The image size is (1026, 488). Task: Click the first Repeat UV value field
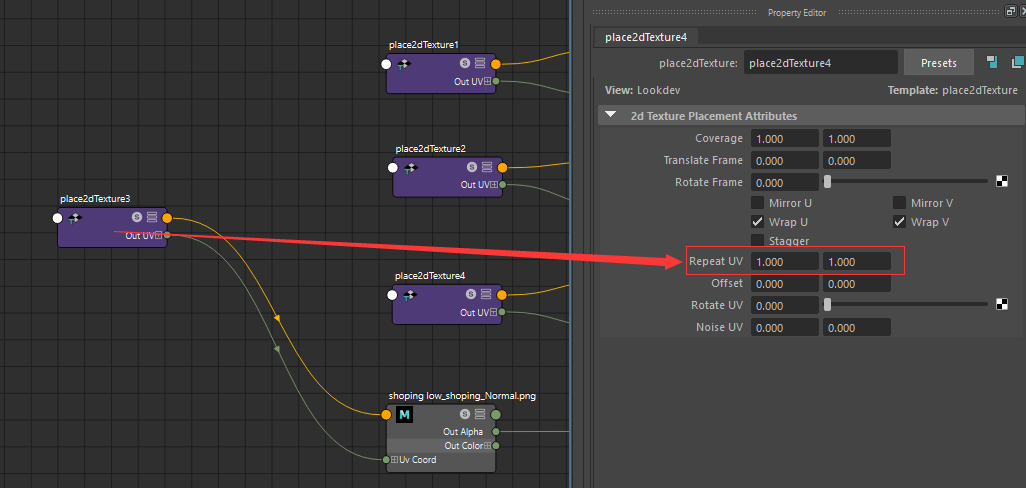tap(785, 261)
